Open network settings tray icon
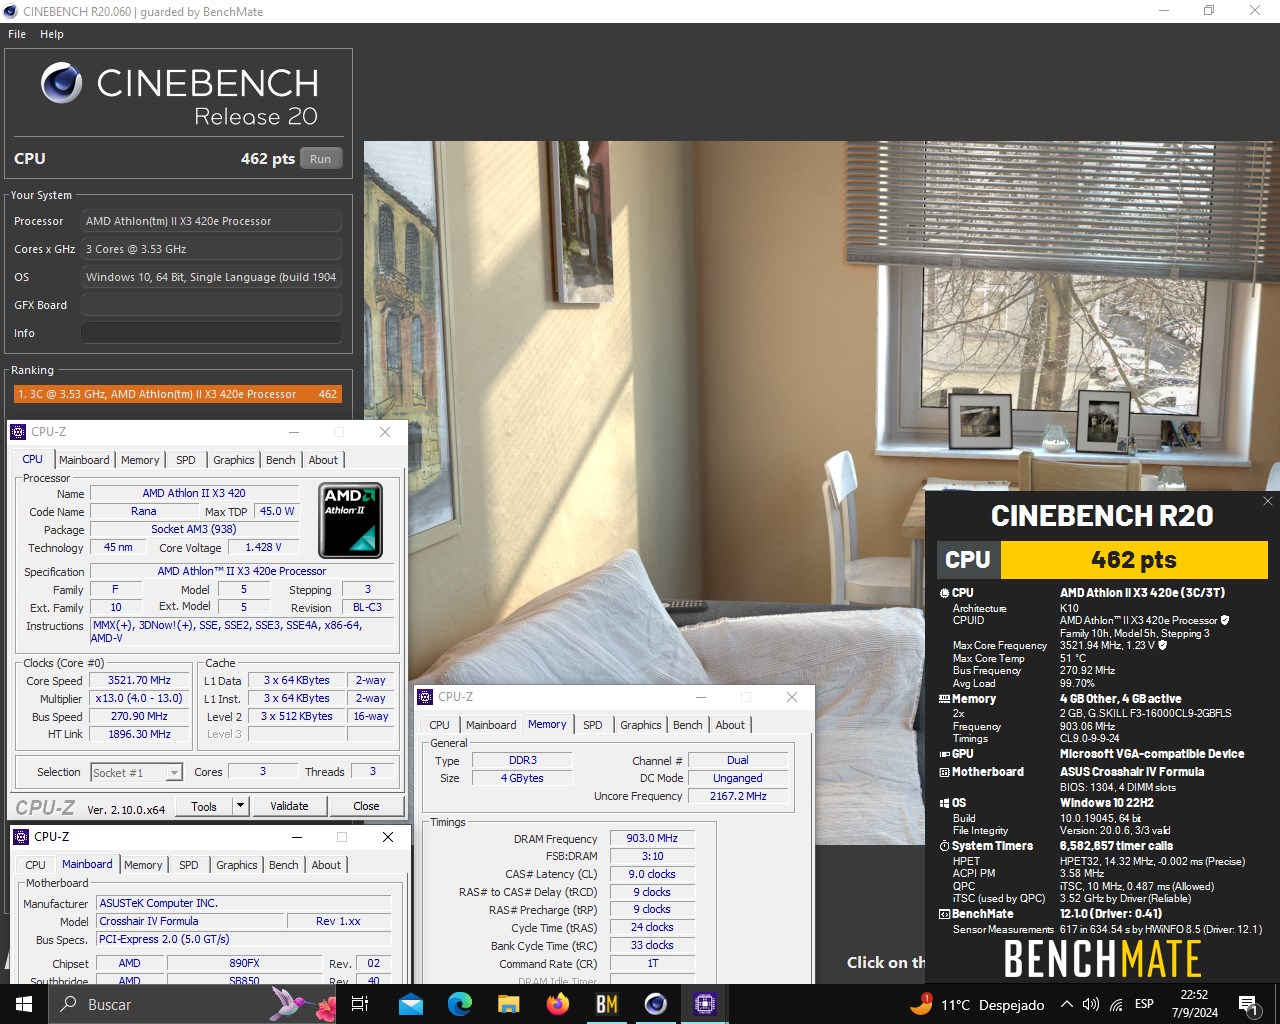The height and width of the screenshot is (1024, 1280). [1116, 1004]
